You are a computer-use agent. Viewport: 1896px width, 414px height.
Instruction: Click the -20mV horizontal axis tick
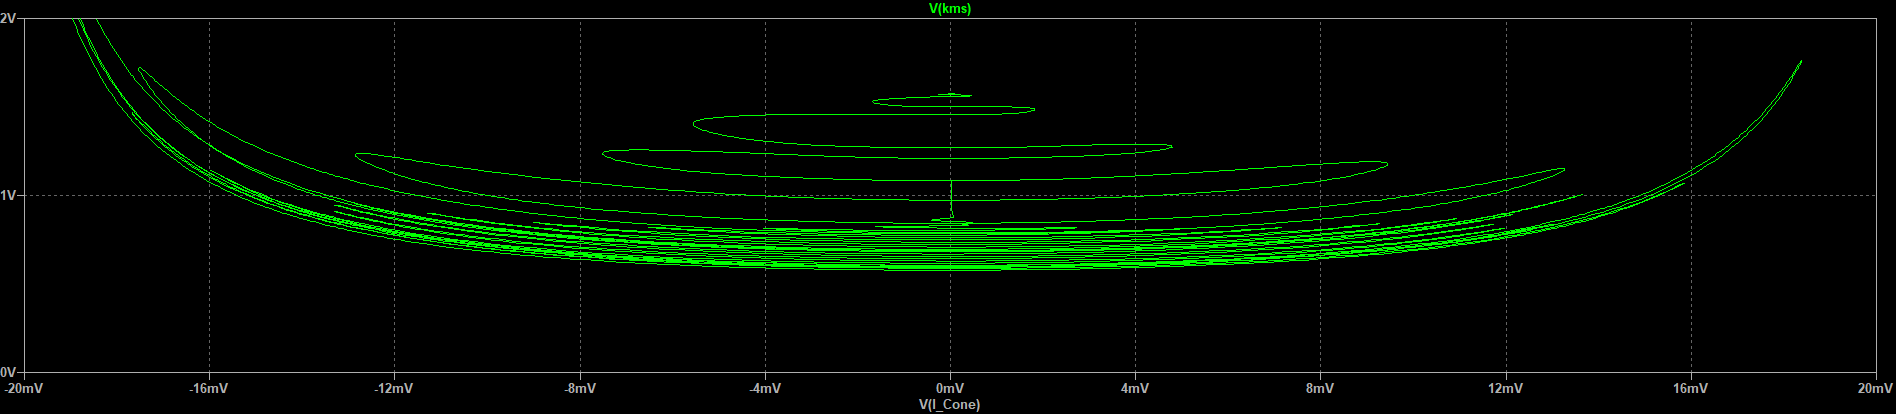click(x=24, y=388)
